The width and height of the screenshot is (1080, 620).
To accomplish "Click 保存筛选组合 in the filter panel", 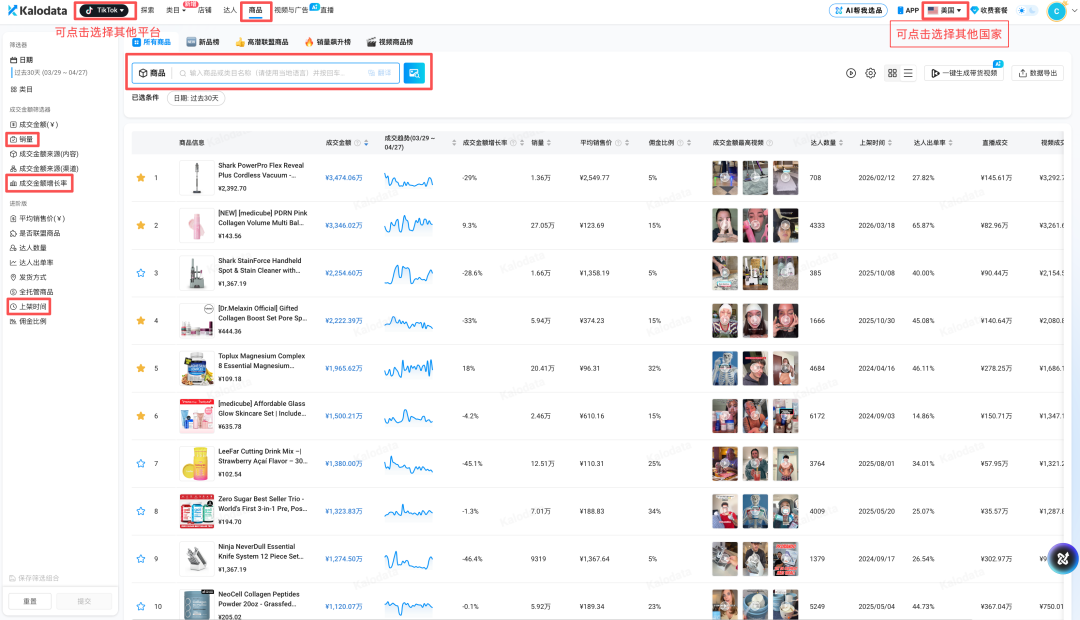I will point(34,578).
